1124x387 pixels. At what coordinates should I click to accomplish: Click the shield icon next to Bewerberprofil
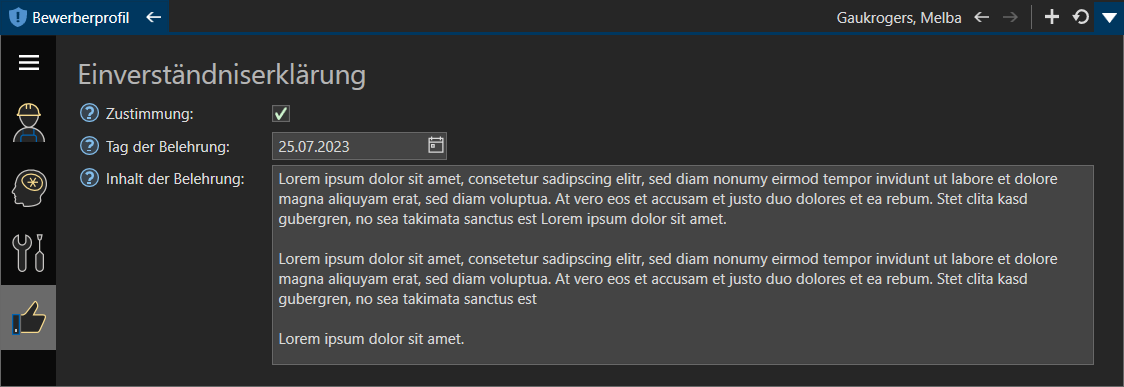16,17
